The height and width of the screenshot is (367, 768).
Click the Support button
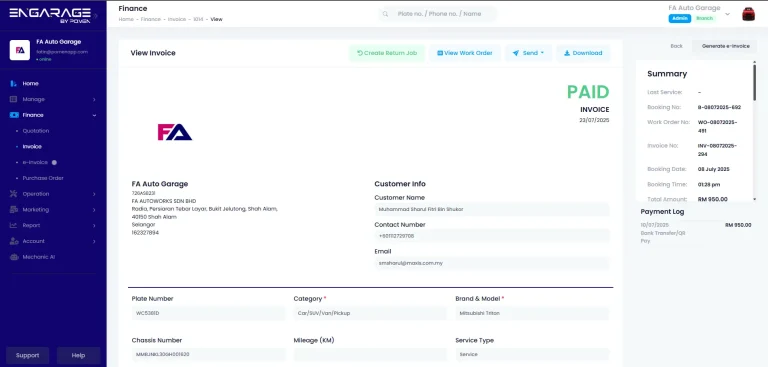27,355
